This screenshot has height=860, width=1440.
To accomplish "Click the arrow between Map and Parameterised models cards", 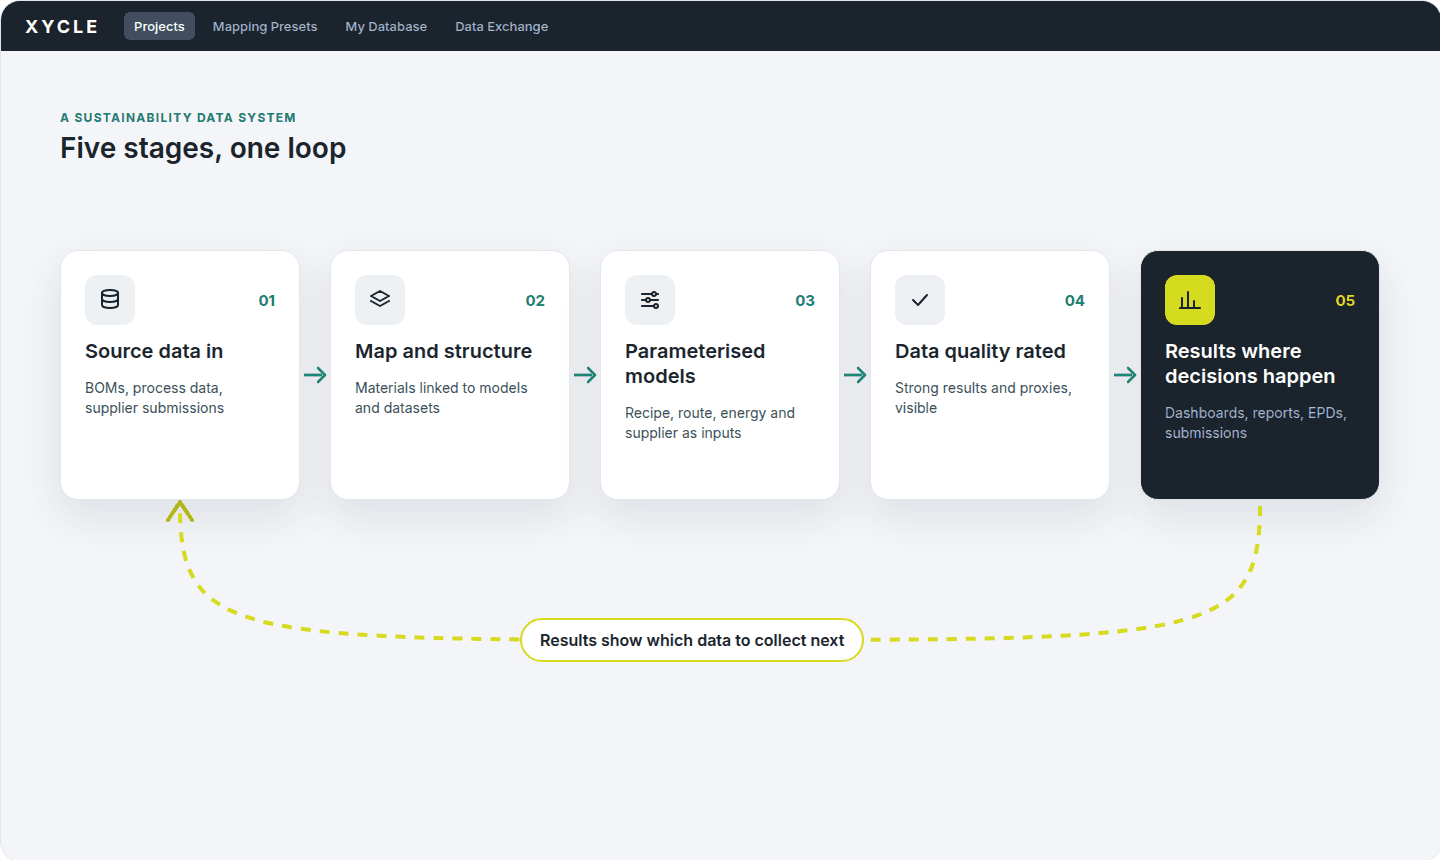I will pyautogui.click(x=585, y=375).
